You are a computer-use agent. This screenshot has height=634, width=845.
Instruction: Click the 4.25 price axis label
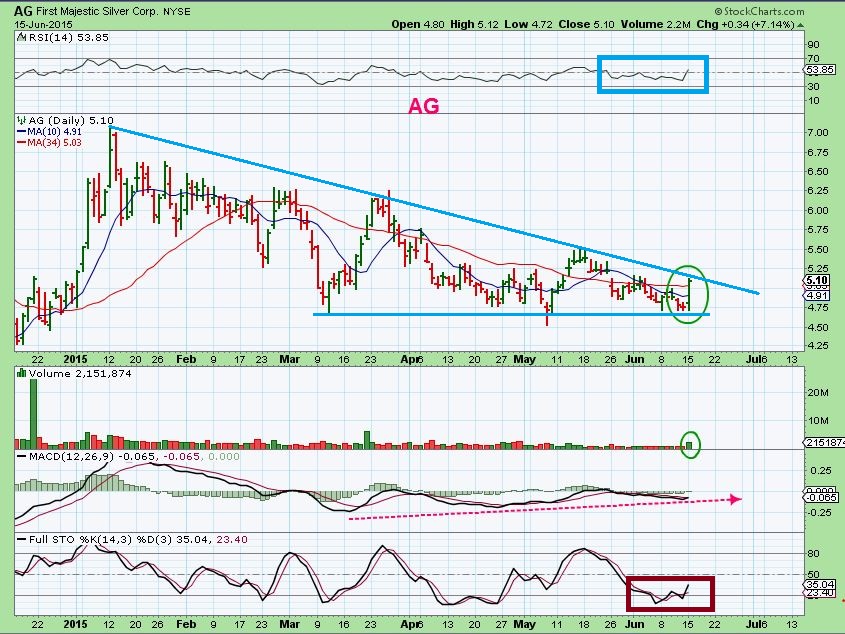click(x=819, y=346)
